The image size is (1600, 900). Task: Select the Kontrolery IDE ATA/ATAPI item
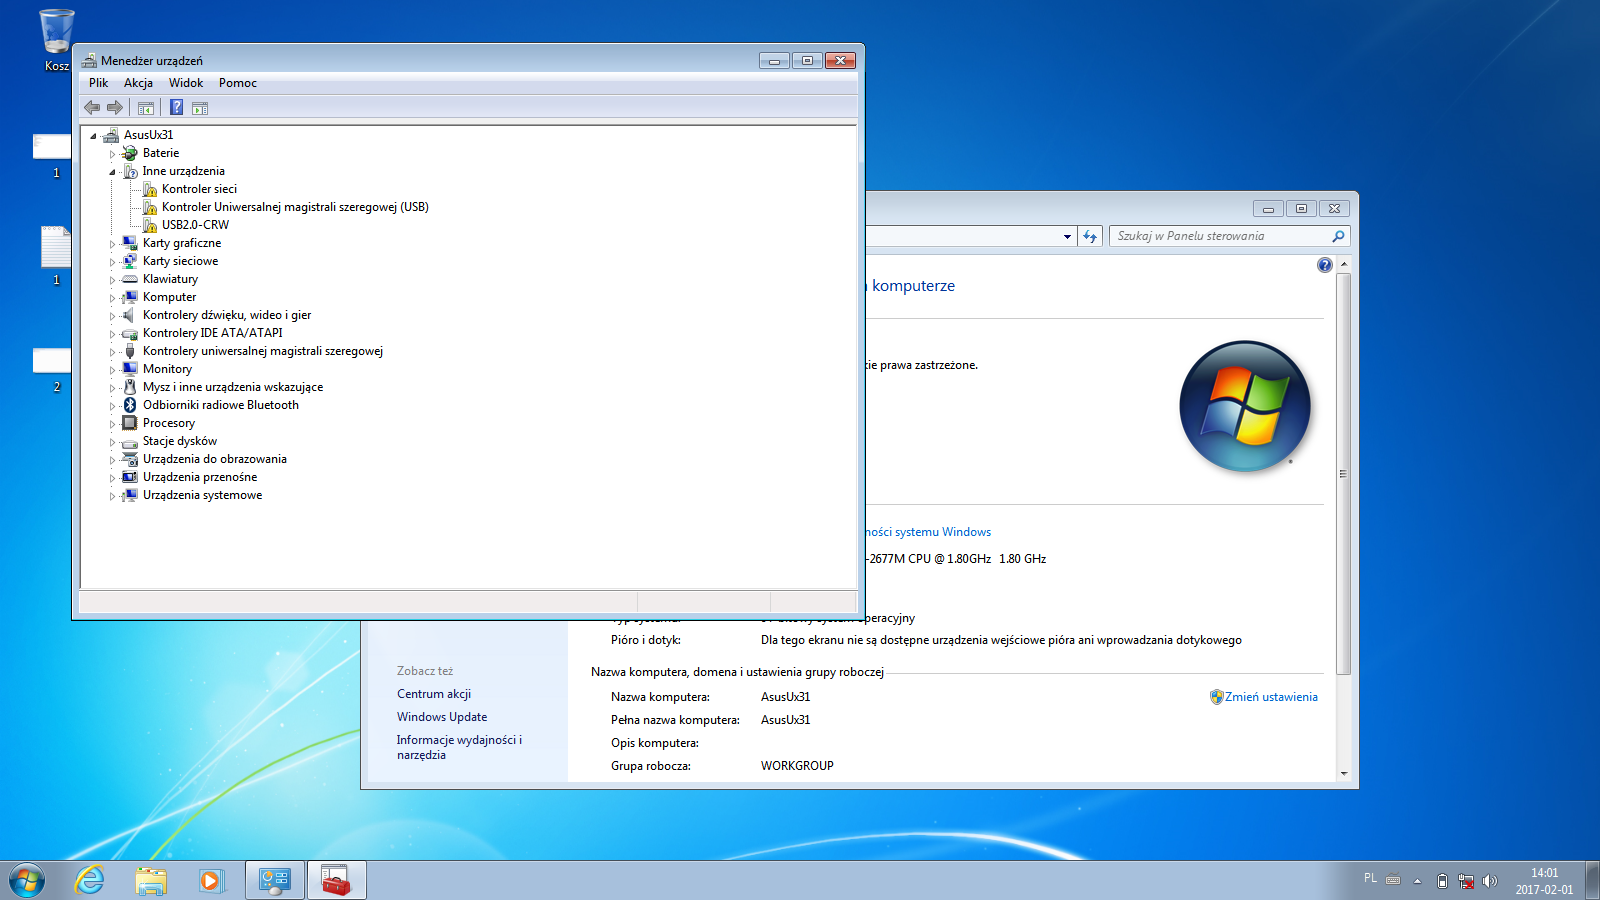[x=212, y=333]
